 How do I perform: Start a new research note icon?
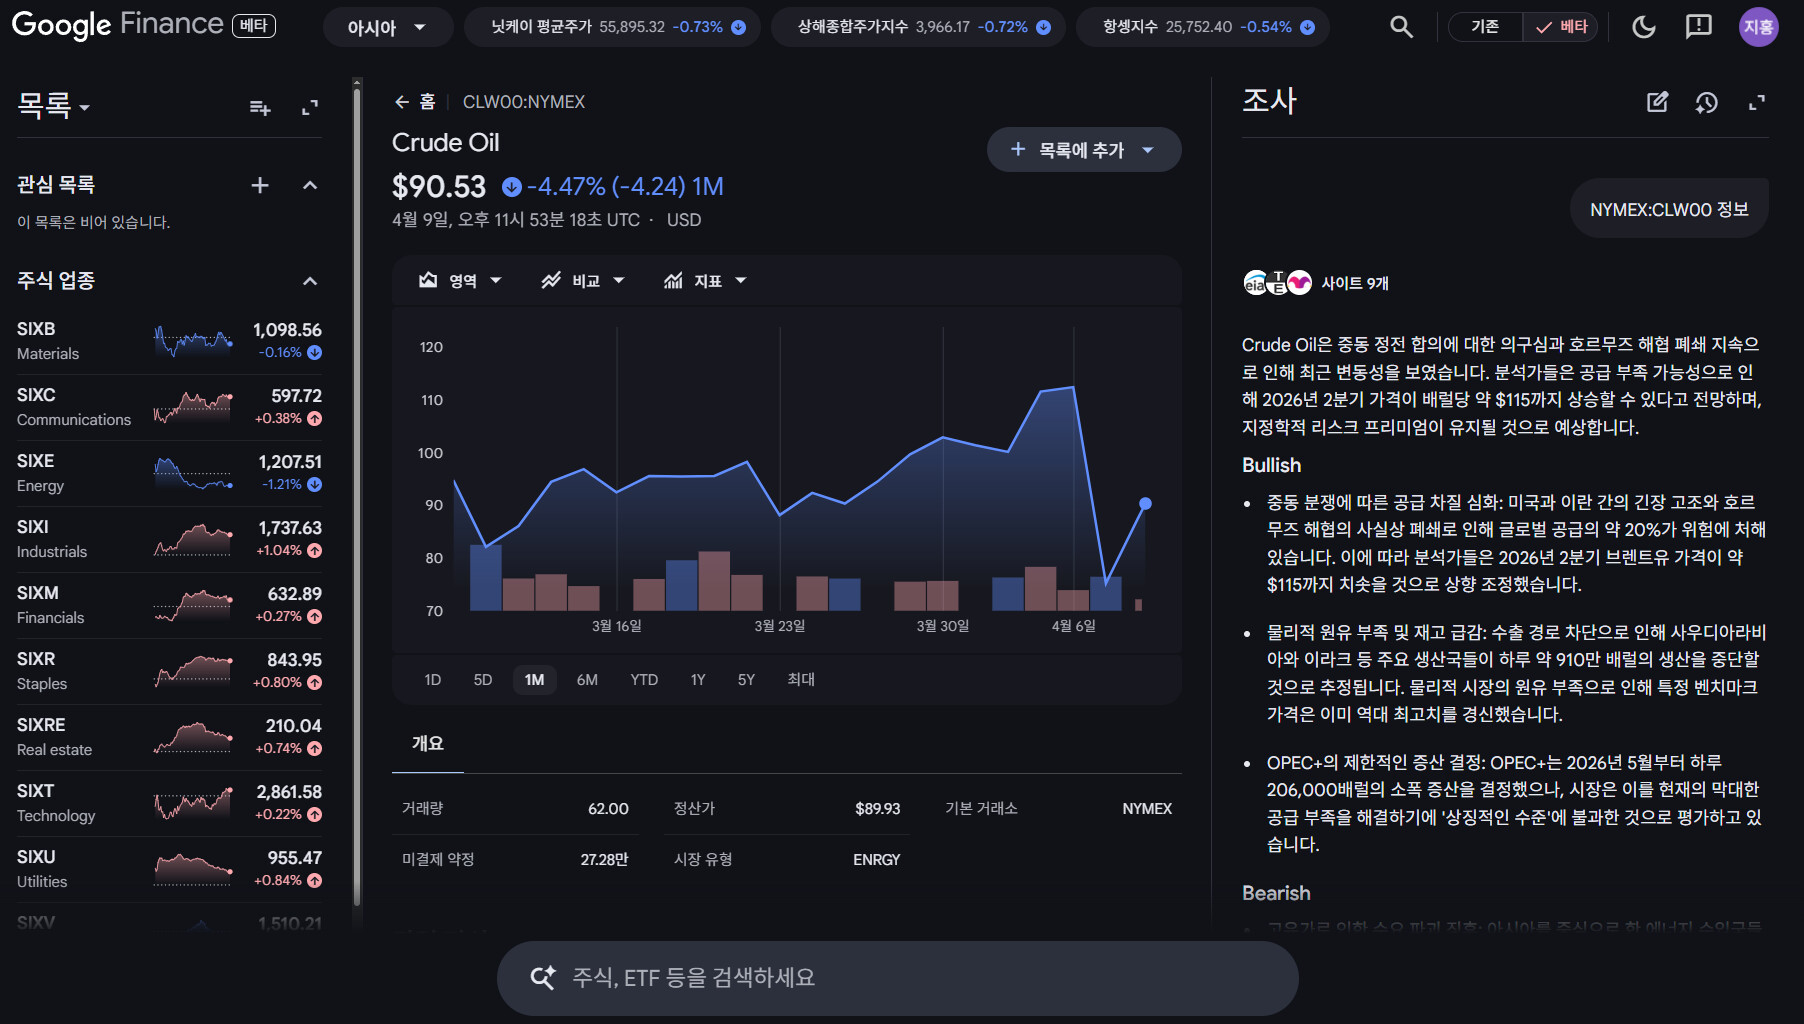(1657, 102)
